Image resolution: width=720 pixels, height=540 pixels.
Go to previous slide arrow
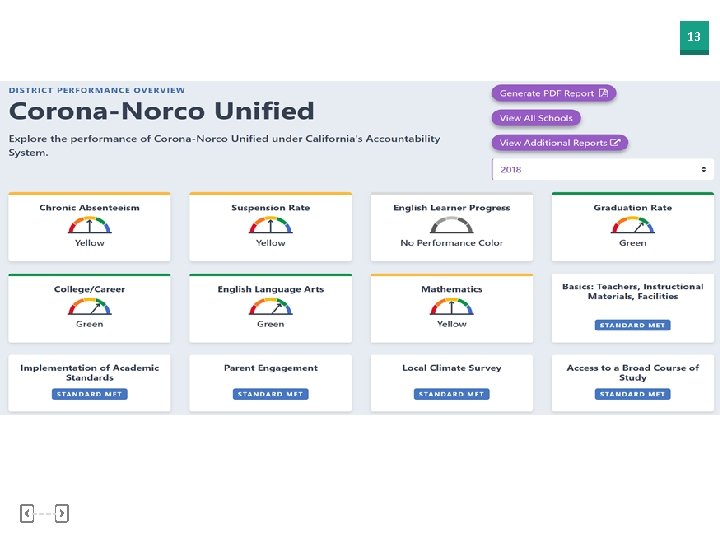(x=27, y=513)
